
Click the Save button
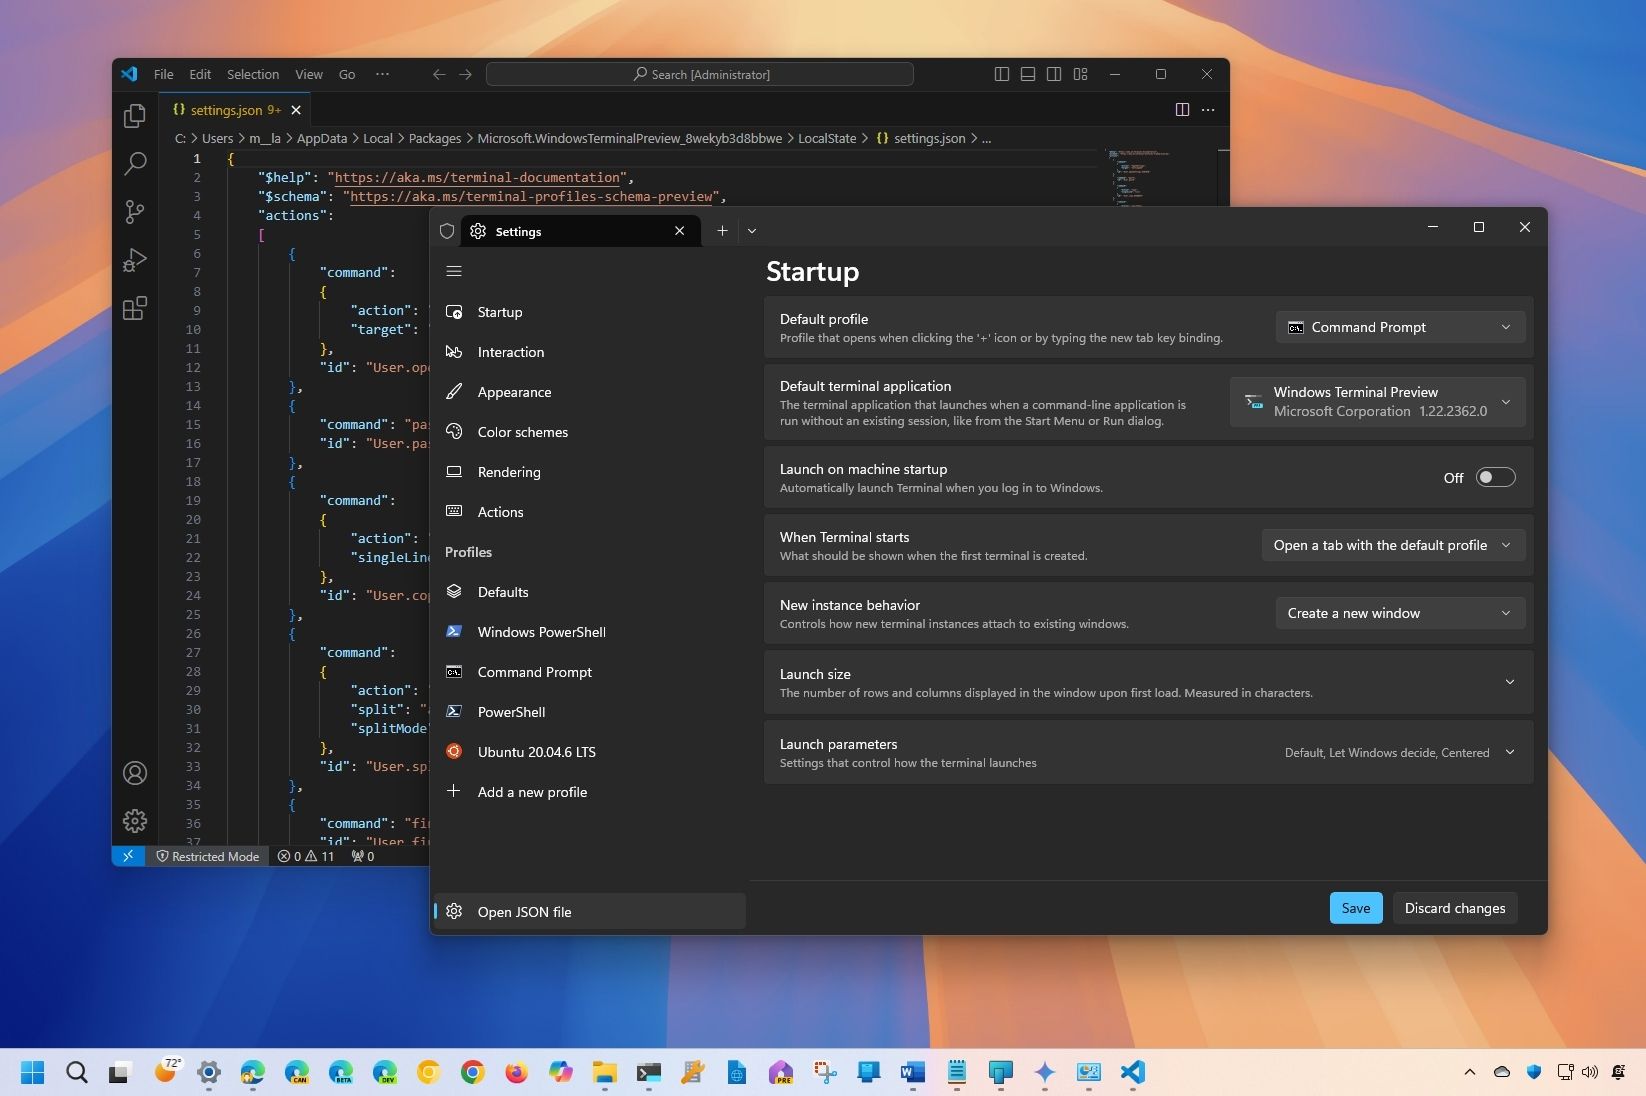[x=1355, y=908]
